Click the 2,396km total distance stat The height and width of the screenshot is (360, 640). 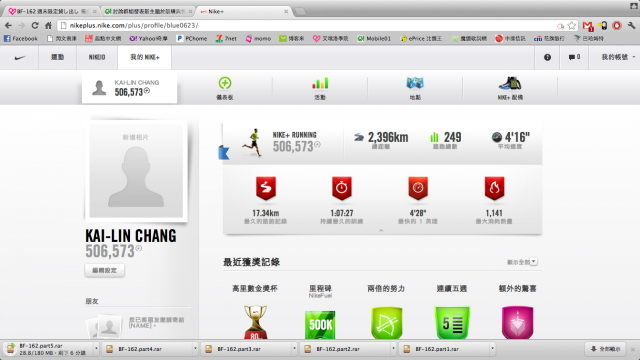click(x=381, y=140)
